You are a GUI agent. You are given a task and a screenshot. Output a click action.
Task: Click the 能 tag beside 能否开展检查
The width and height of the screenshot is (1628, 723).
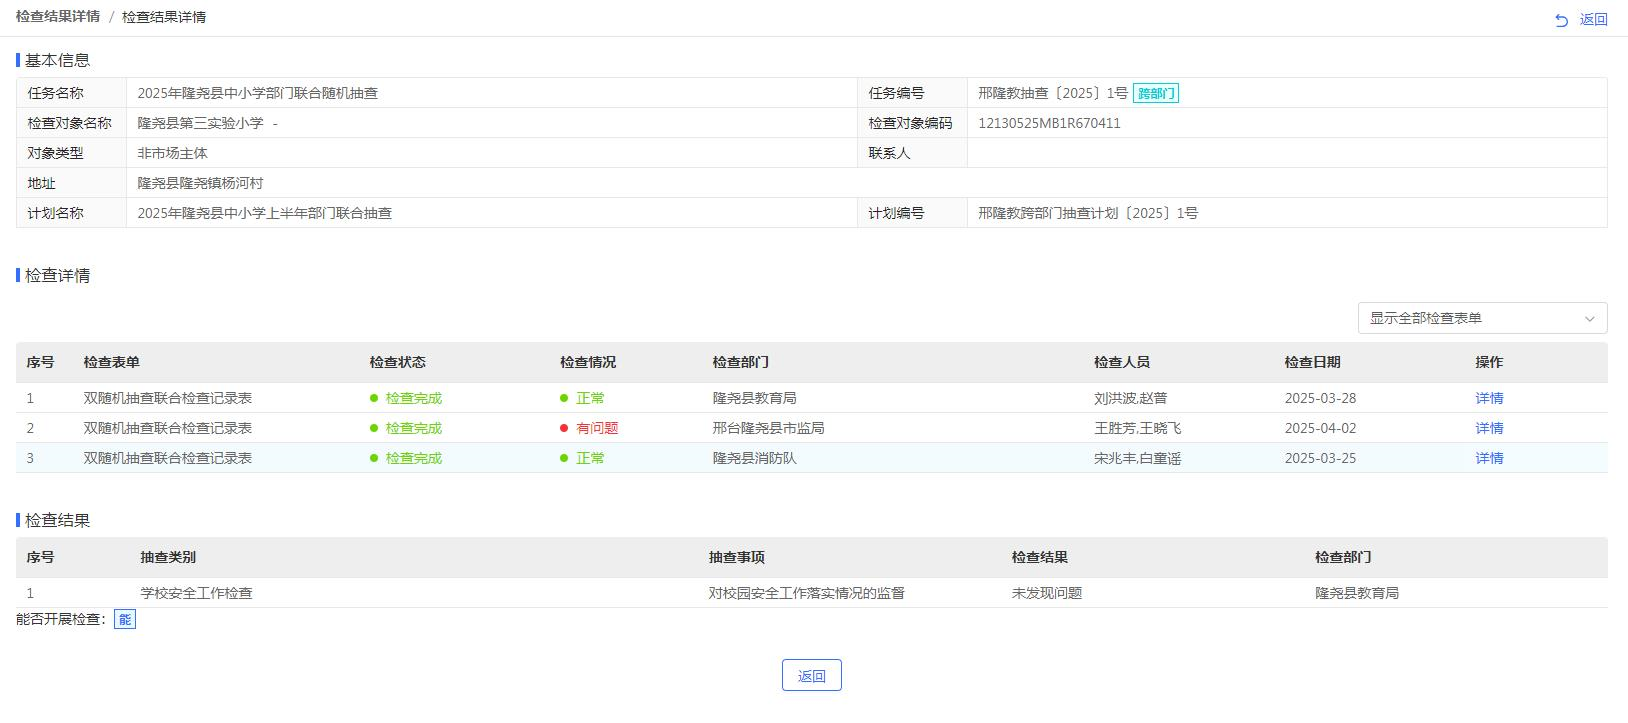[x=125, y=620]
